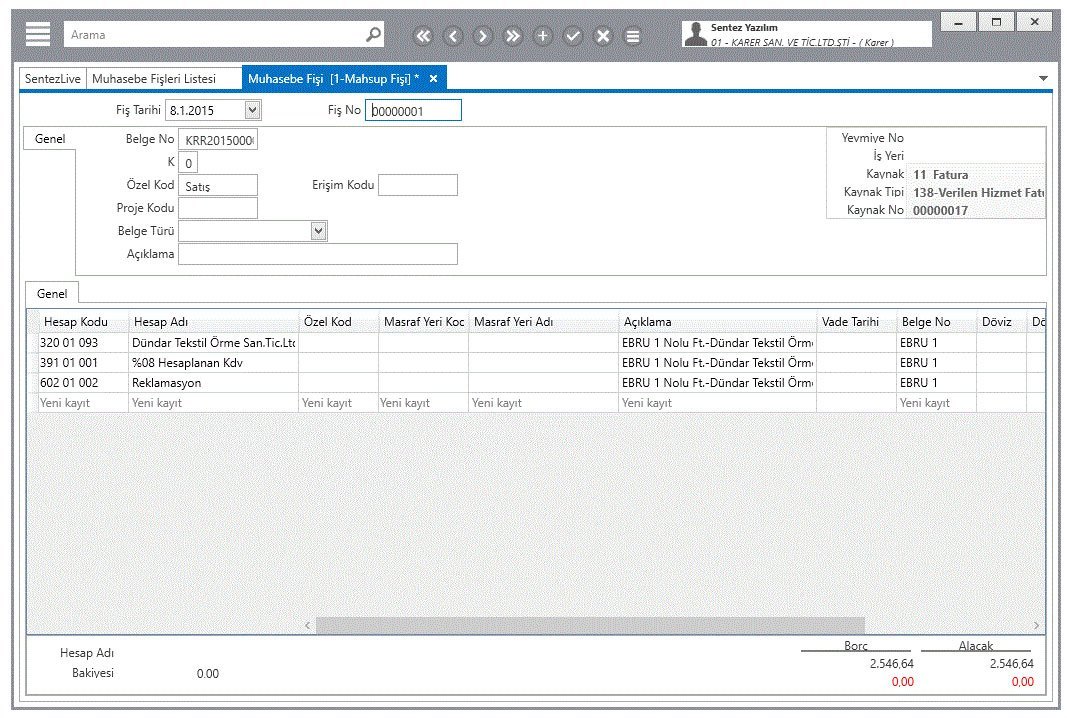Click the Belge No column header
Image resolution: width=1067 pixels, height=718 pixels.
tap(936, 321)
